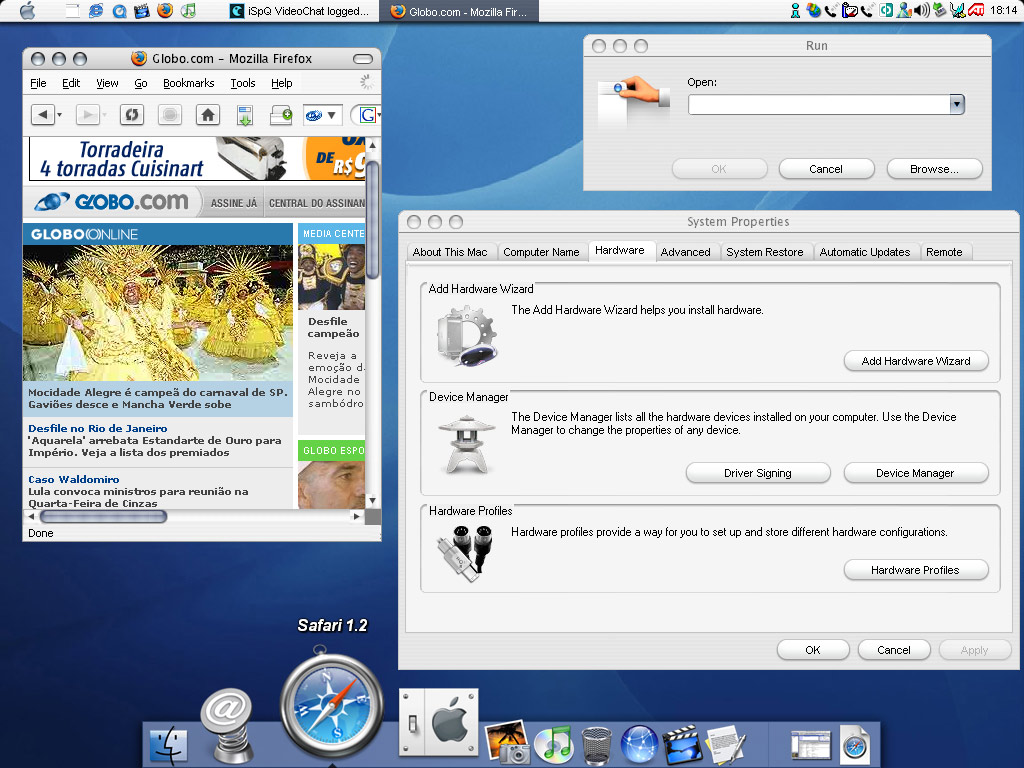The width and height of the screenshot is (1024, 768).
Task: Click the Back arrow in Firefox
Action: tap(44, 114)
